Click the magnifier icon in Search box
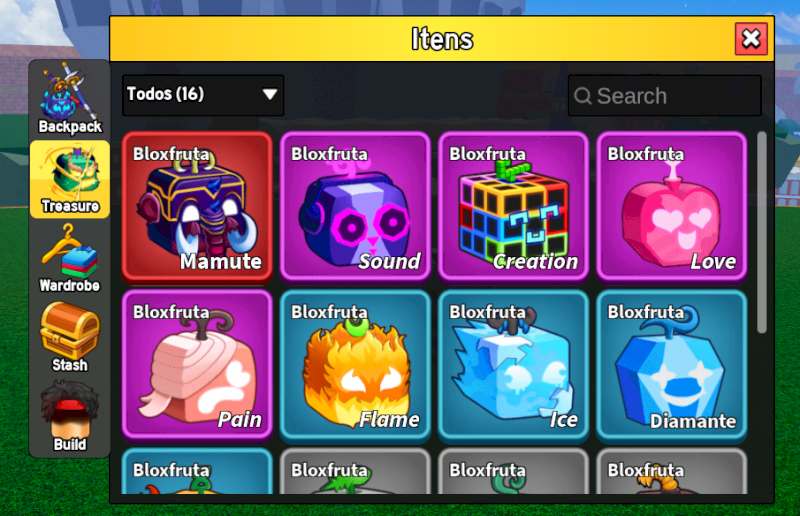The image size is (800, 516). click(583, 96)
